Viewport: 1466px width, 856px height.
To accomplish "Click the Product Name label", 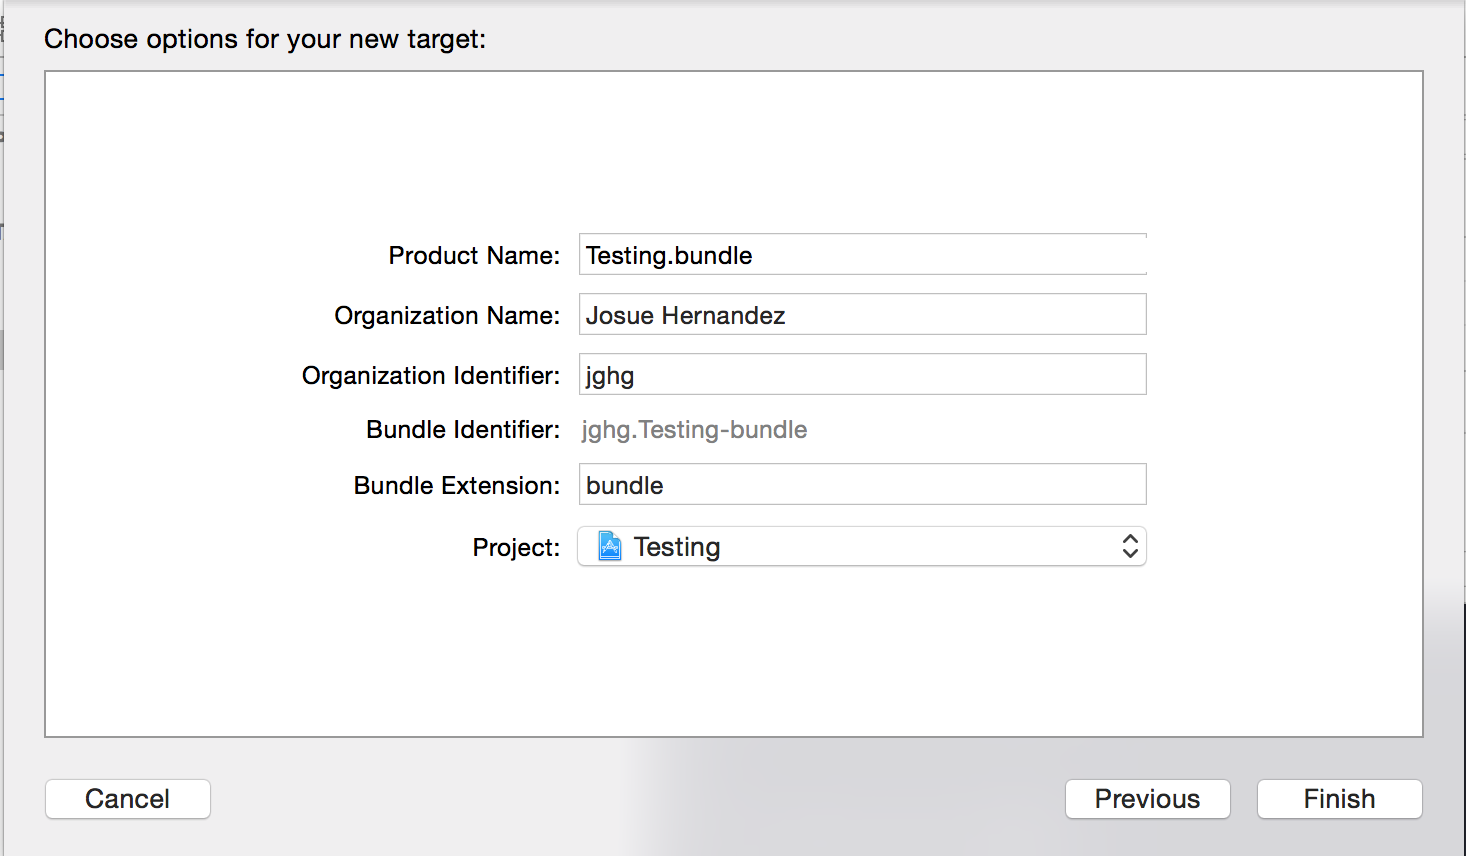I will point(474,256).
